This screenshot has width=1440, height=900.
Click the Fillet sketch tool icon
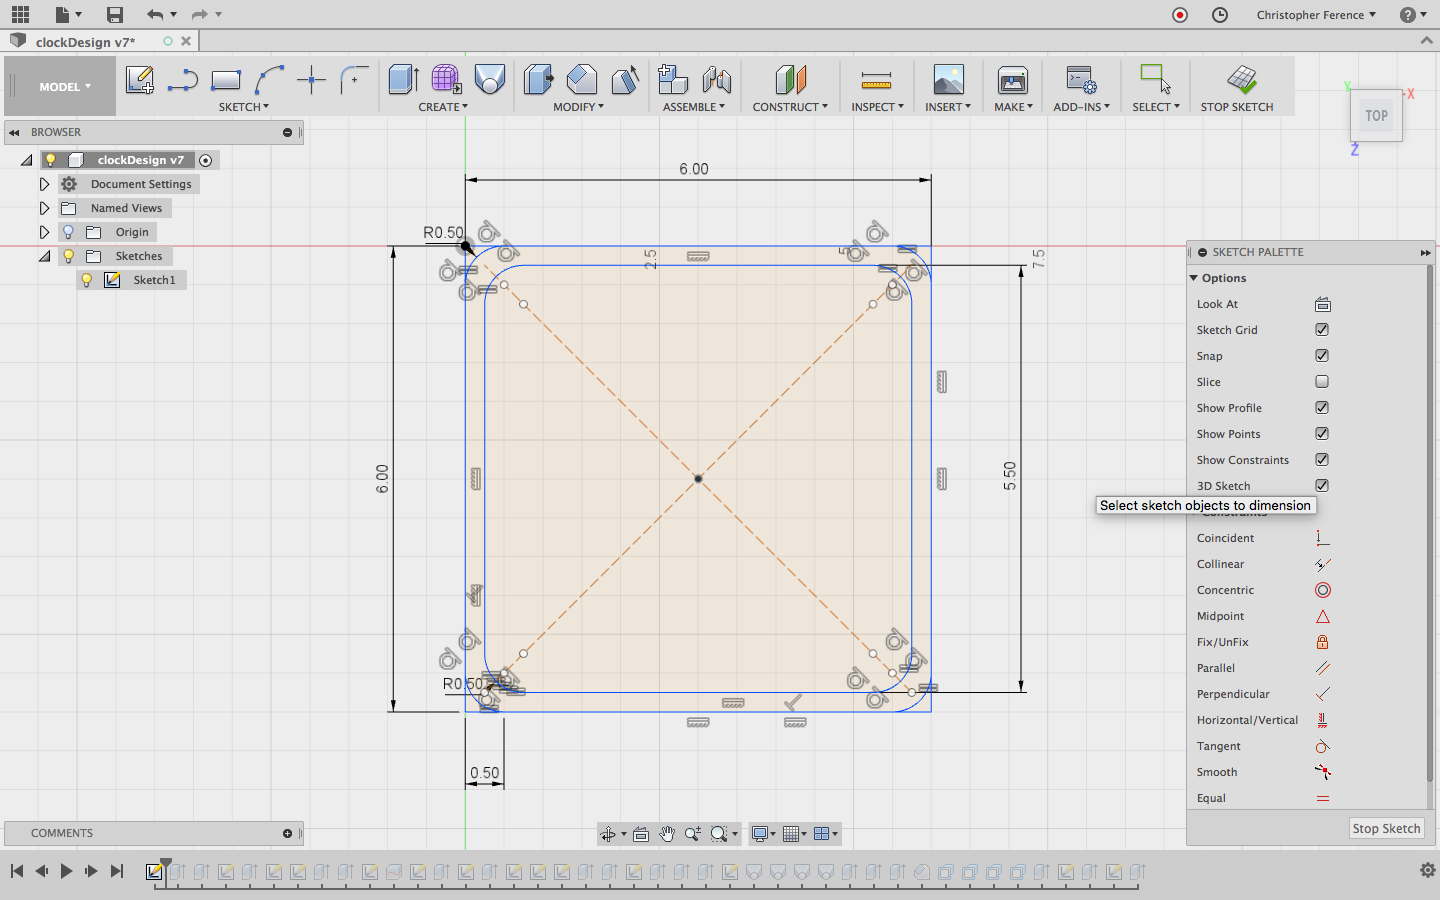(354, 80)
